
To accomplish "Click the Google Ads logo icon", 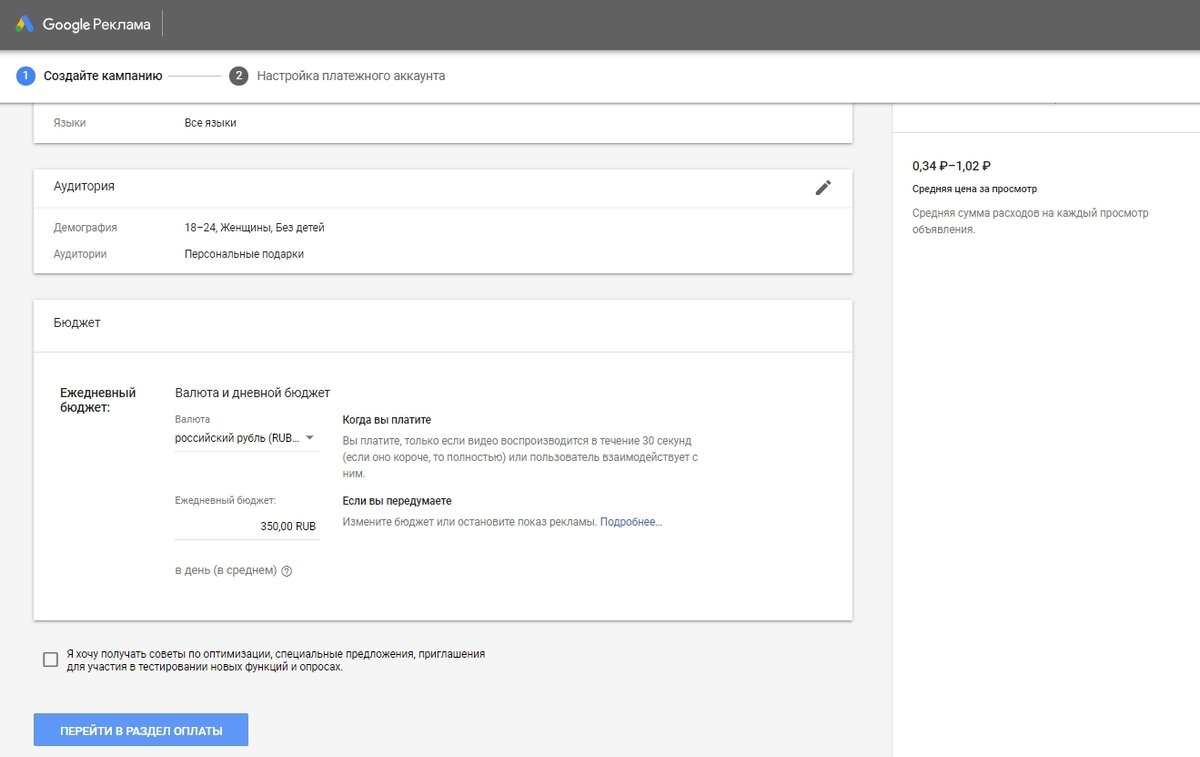I will 24,24.
